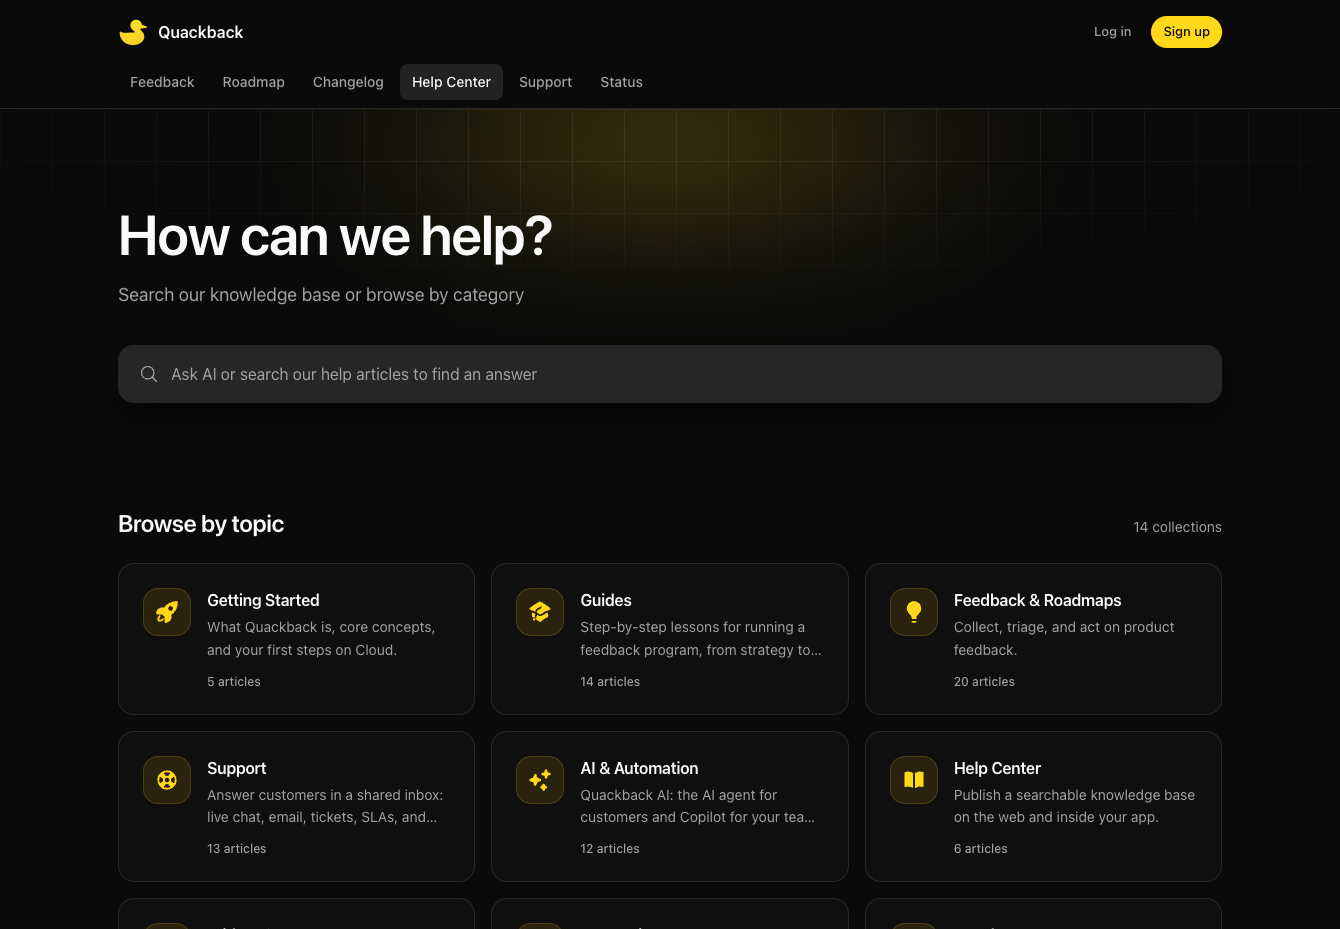Click the lightbulb icon on Feedback & Roadmaps card
The width and height of the screenshot is (1340, 929).
pos(914,612)
